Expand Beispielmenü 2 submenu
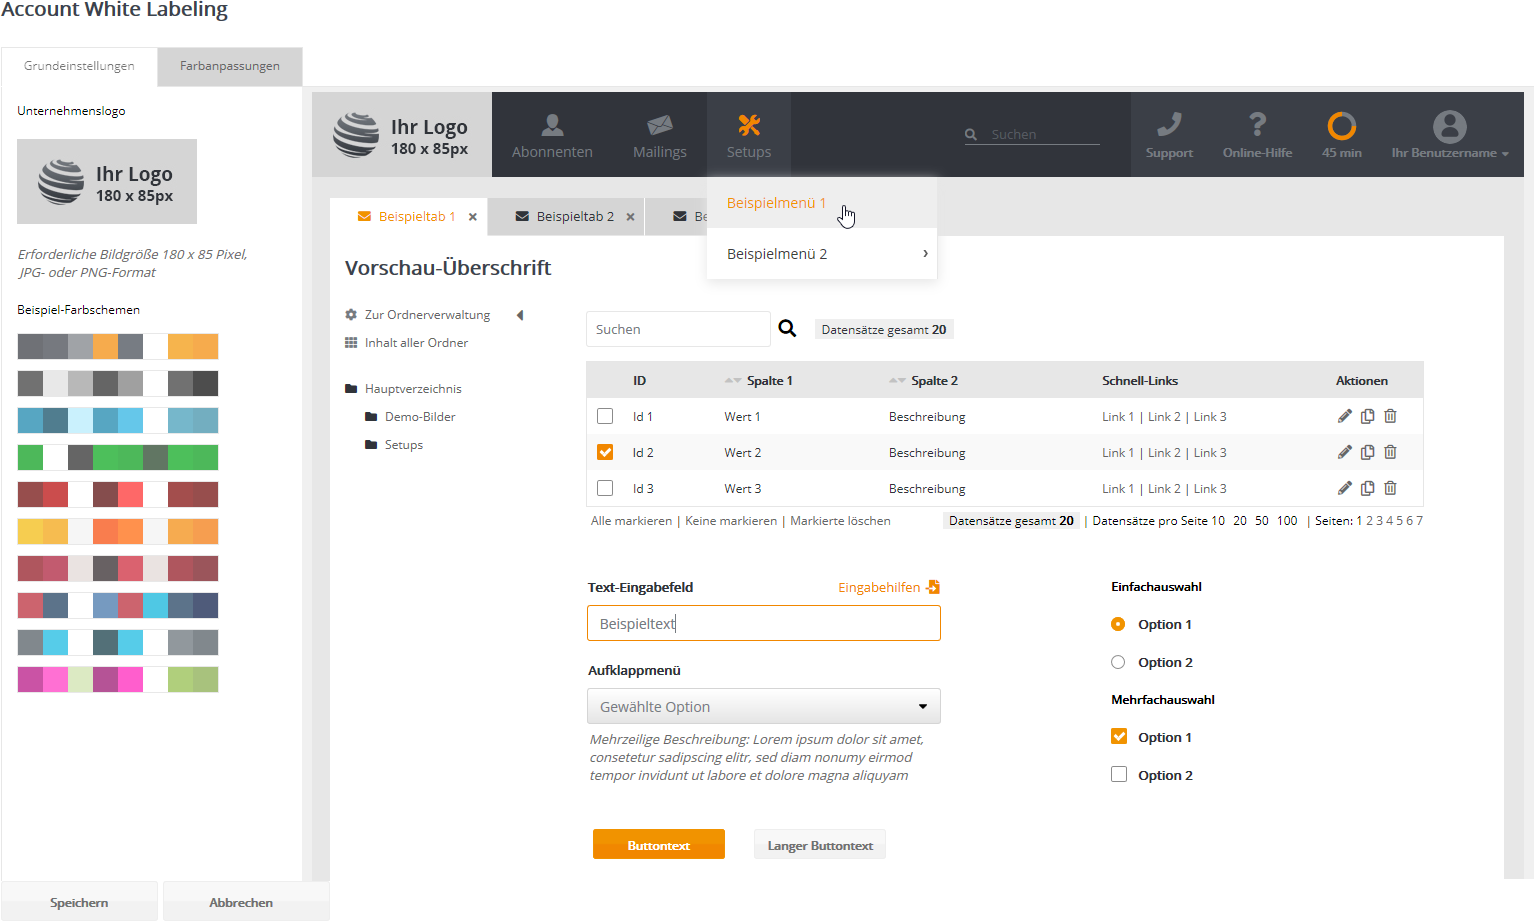Image resolution: width=1534 pixels, height=921 pixels. click(x=821, y=254)
